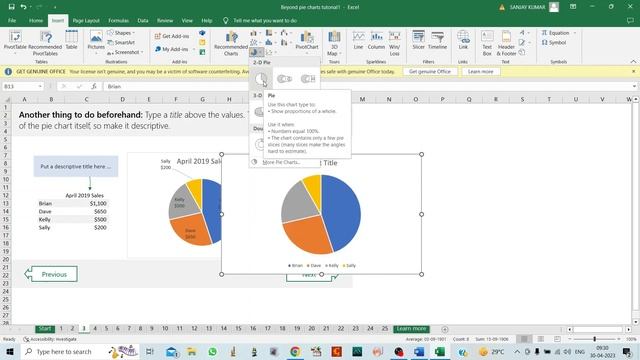
Task: Adjust the zoom slider handle
Action: pos(595,339)
